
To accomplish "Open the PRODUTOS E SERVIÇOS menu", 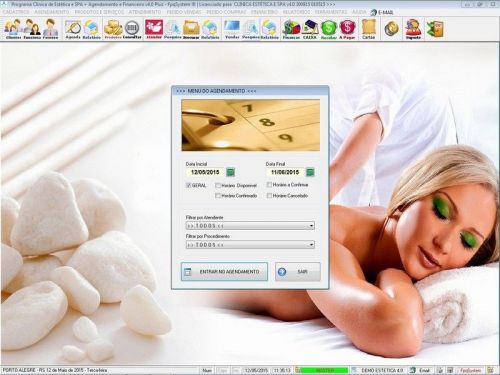I will click(99, 12).
